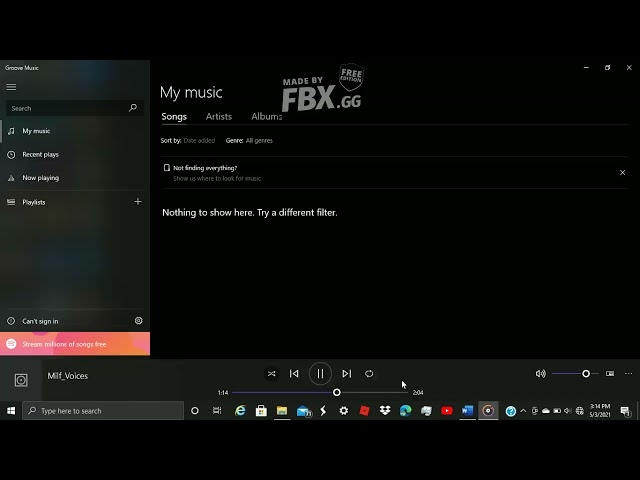Show hidden system tray icons

click(x=523, y=411)
